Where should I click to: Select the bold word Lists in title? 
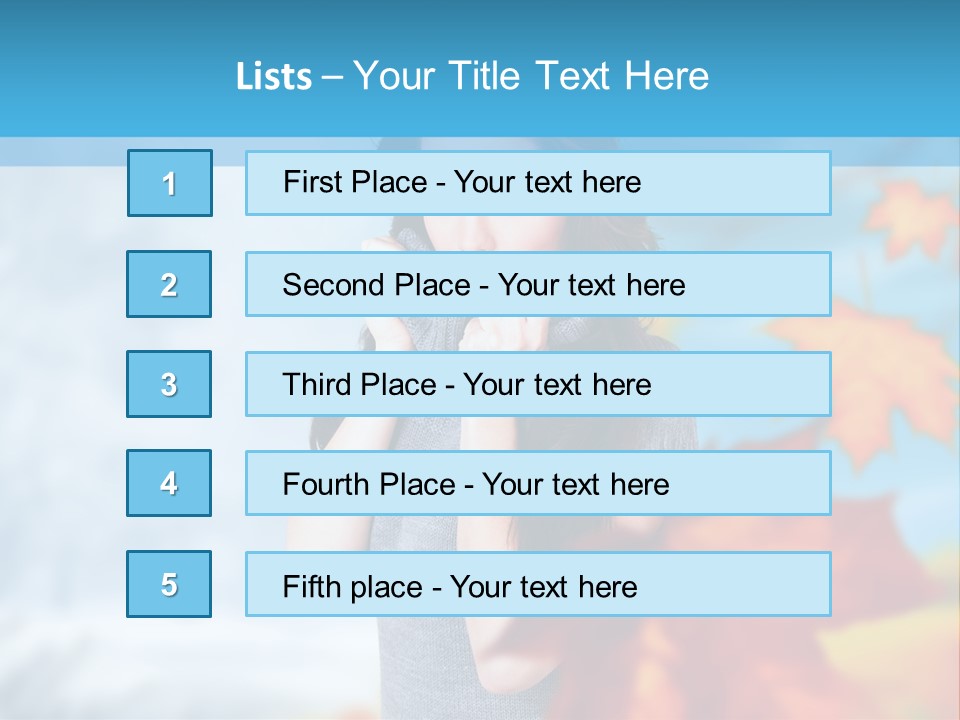click(274, 77)
